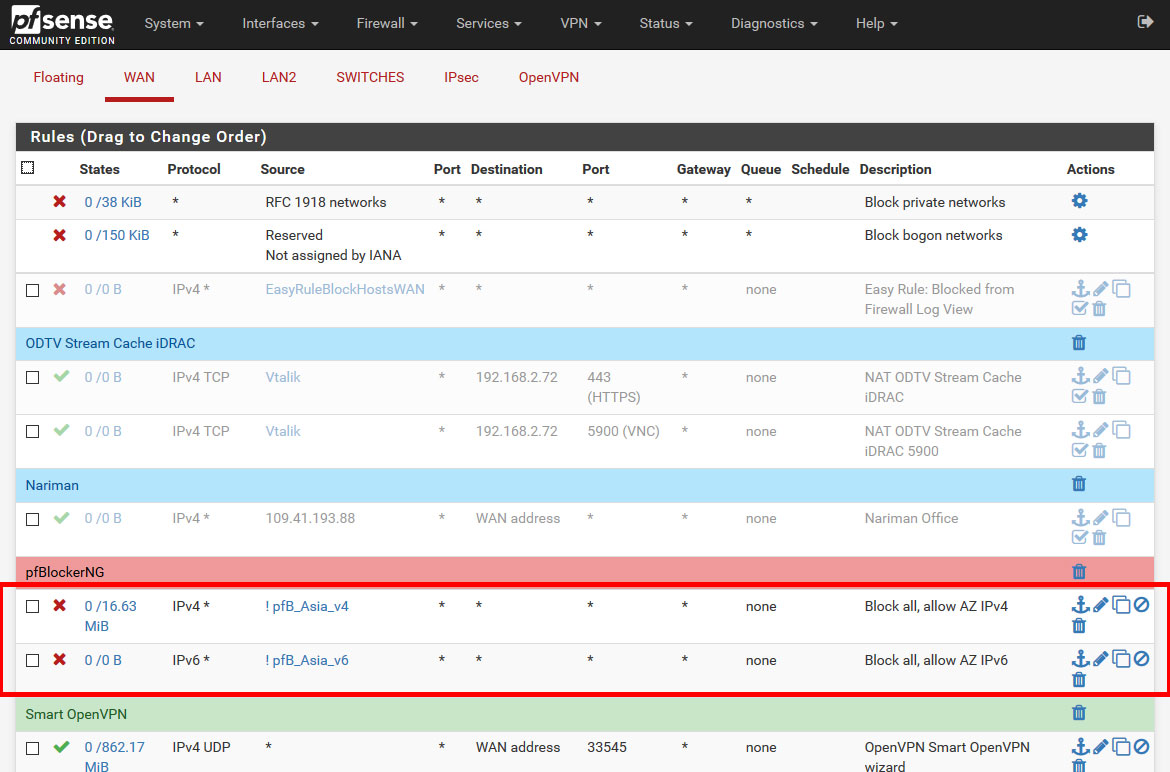Open the IPsec rules tab
This screenshot has width=1170, height=772.
click(x=461, y=78)
